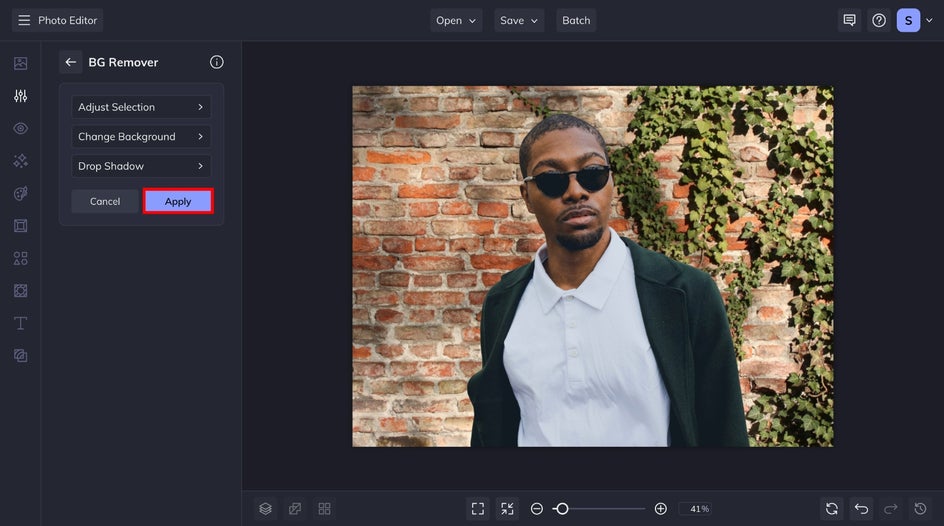
Task: Open the Edit sliders tool in sidebar
Action: point(20,96)
